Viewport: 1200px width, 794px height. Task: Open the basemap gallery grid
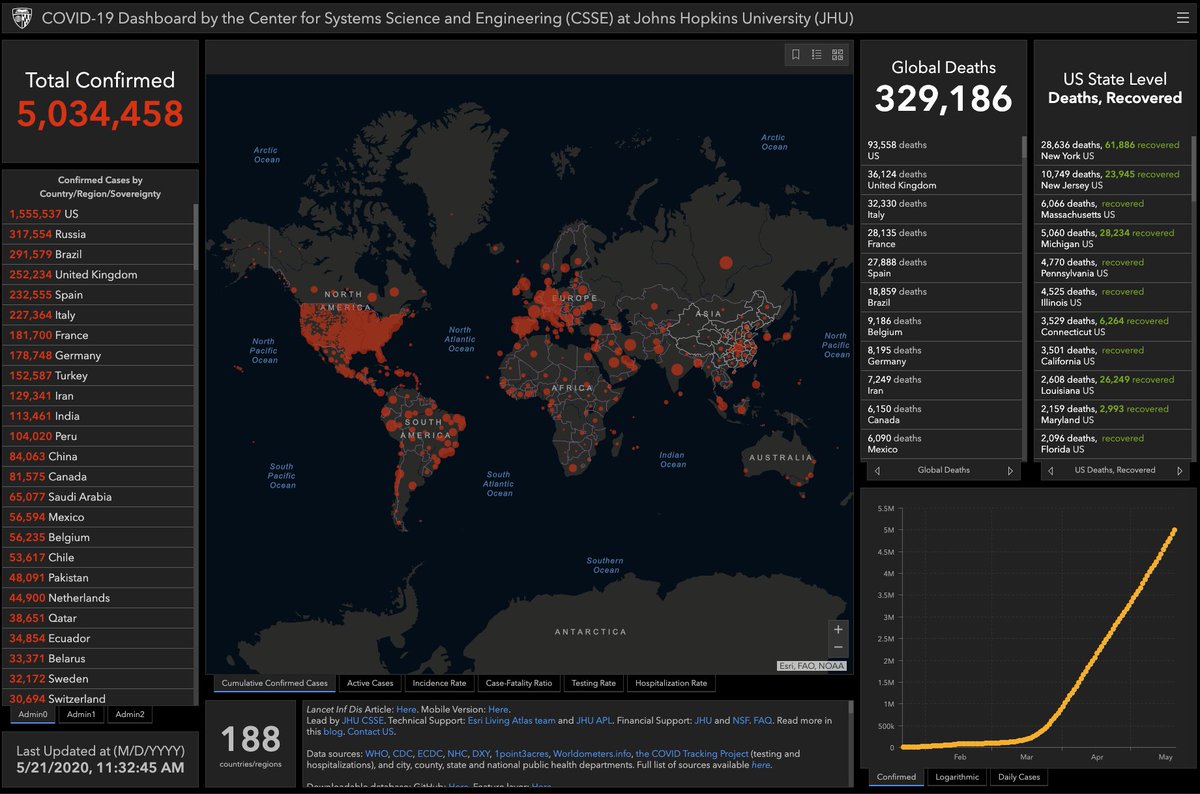838,55
